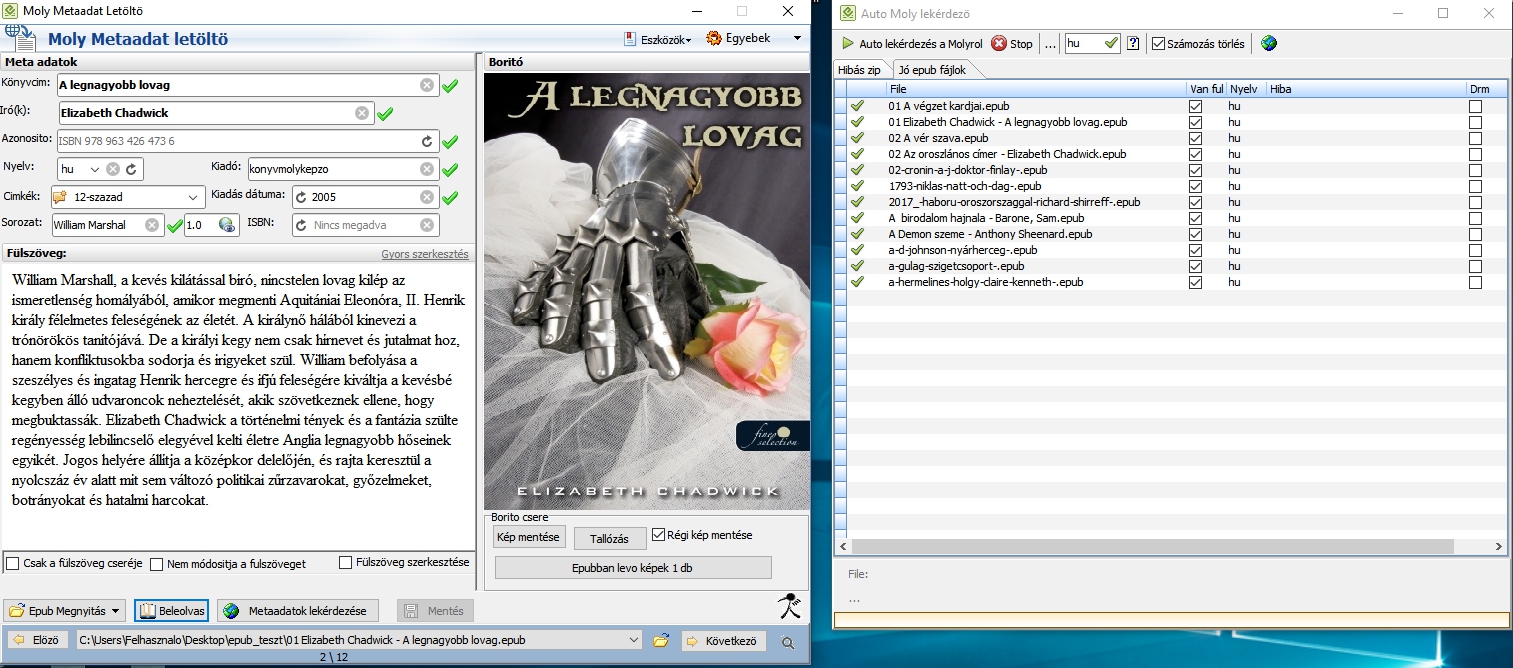The height and width of the screenshot is (668, 1513).
Task: Refresh the Azonosito ISBN identifier
Action: click(x=427, y=141)
